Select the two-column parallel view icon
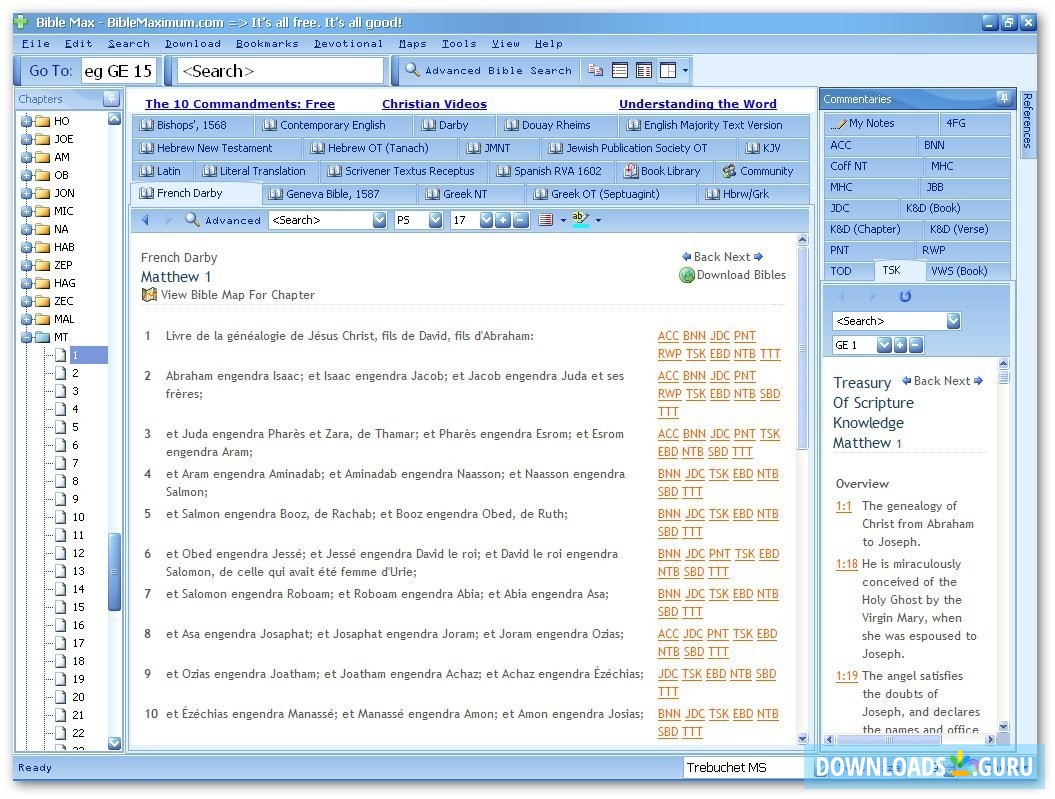 click(x=644, y=71)
